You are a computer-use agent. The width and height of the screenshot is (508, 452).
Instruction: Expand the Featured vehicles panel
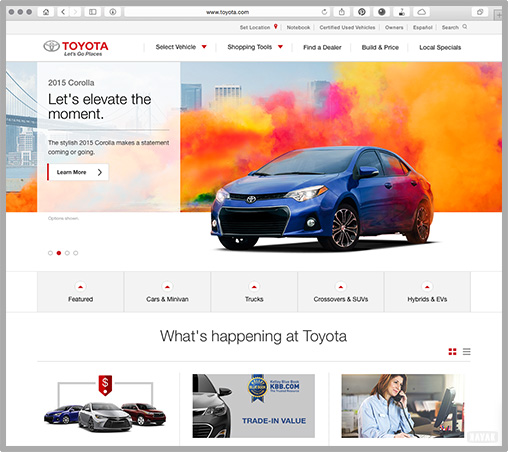[80, 292]
